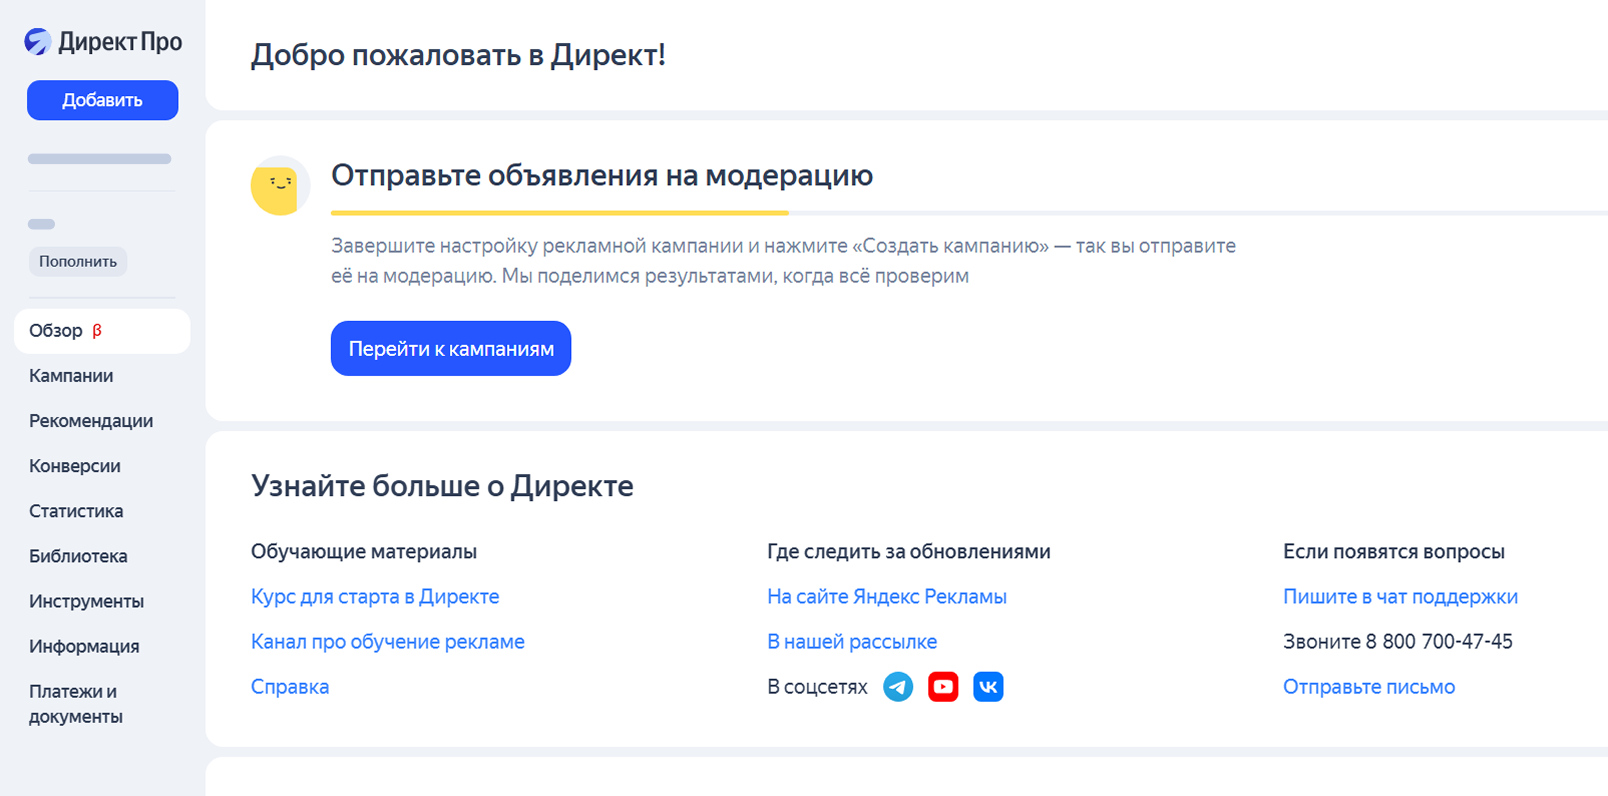
Task: Open Рекомендации in the sidebar
Action: point(91,421)
